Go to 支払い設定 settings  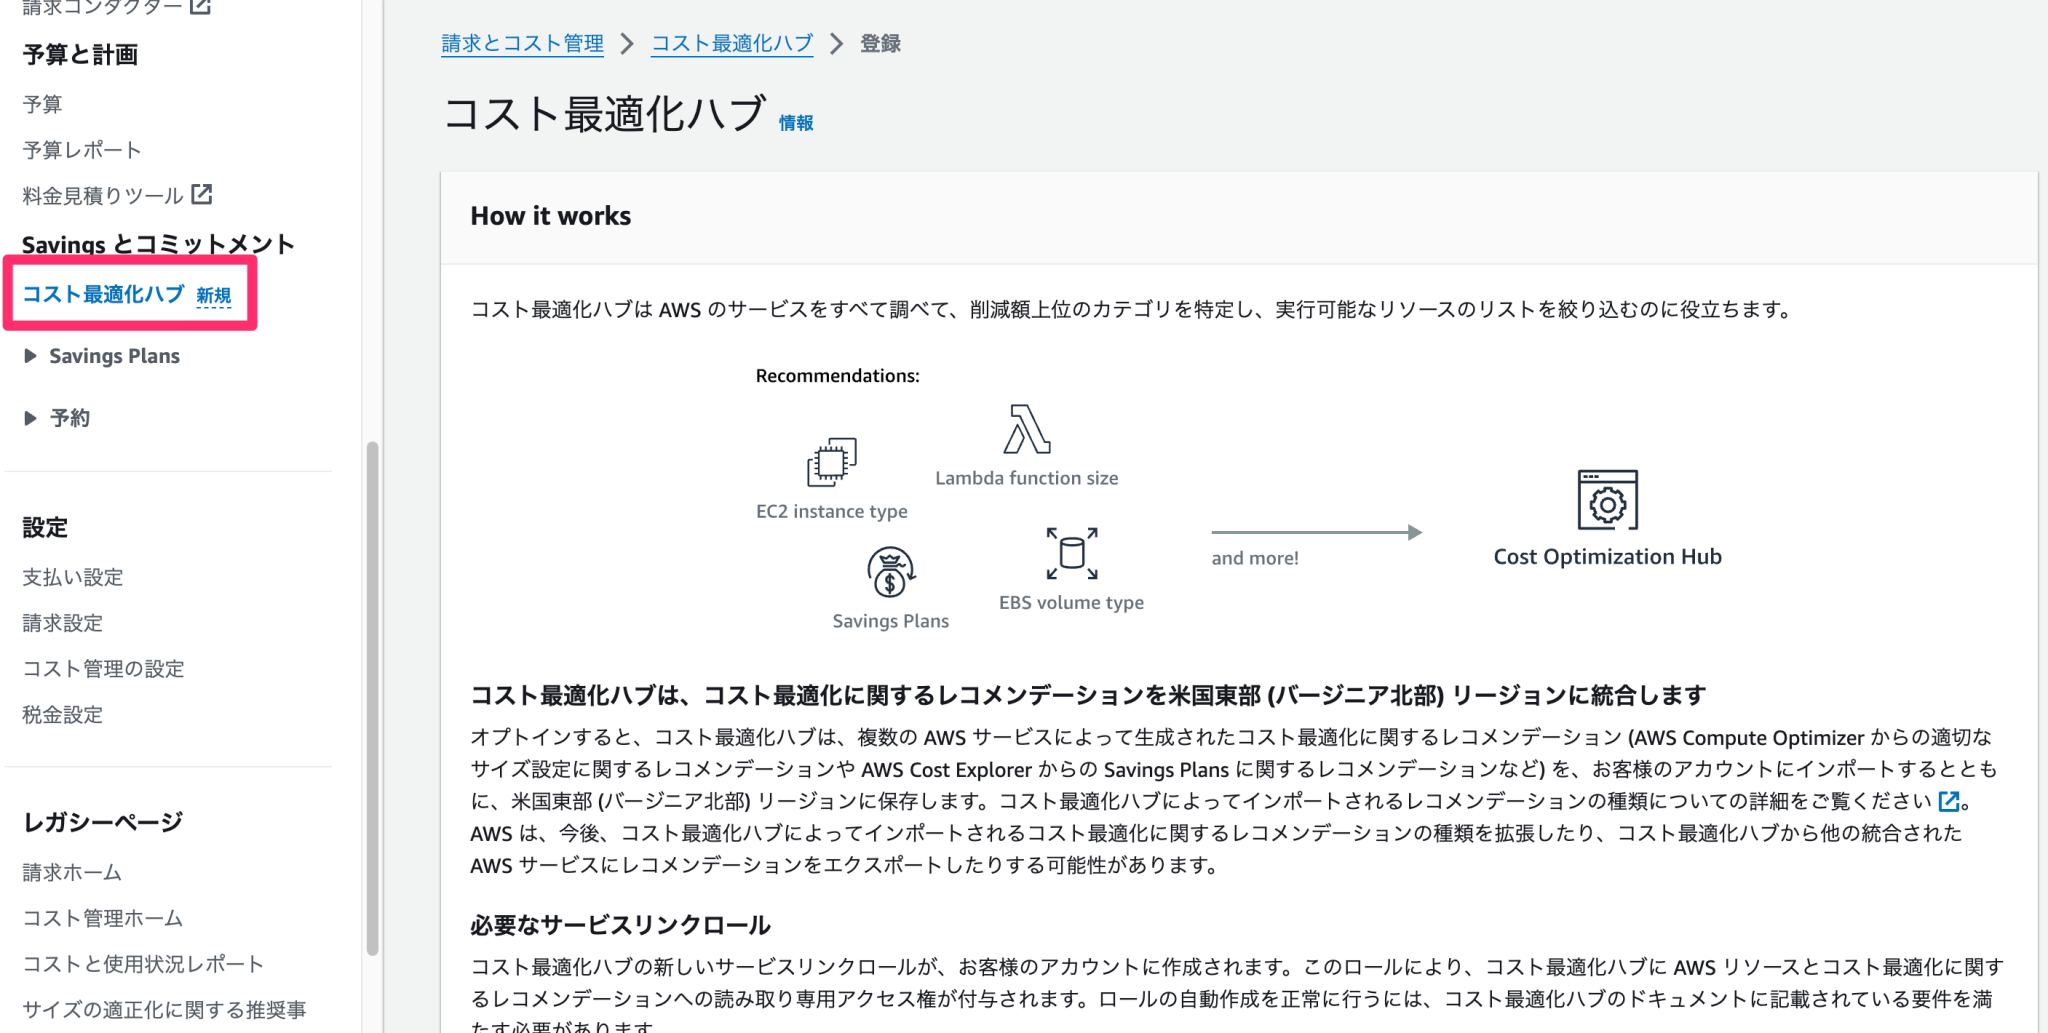tap(72, 577)
